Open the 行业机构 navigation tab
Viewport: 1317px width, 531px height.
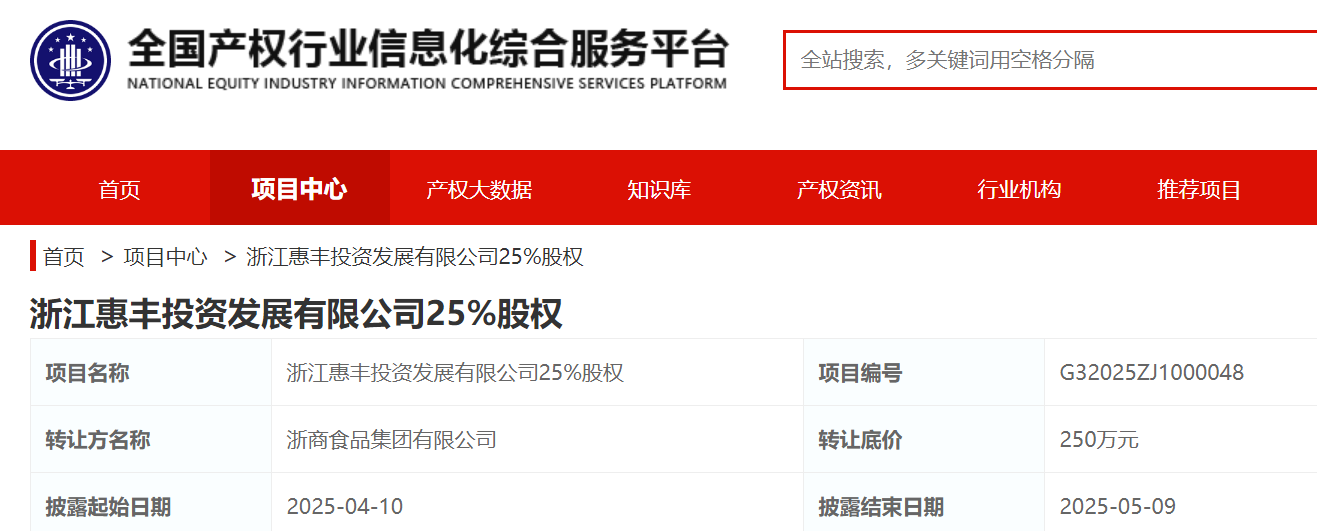point(1019,189)
